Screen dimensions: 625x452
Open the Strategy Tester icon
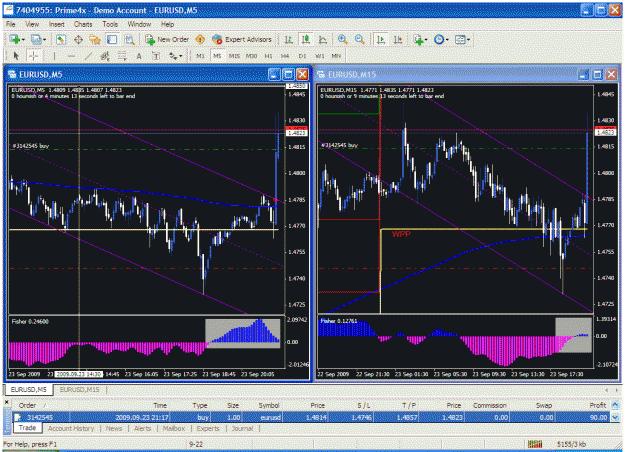(x=129, y=39)
